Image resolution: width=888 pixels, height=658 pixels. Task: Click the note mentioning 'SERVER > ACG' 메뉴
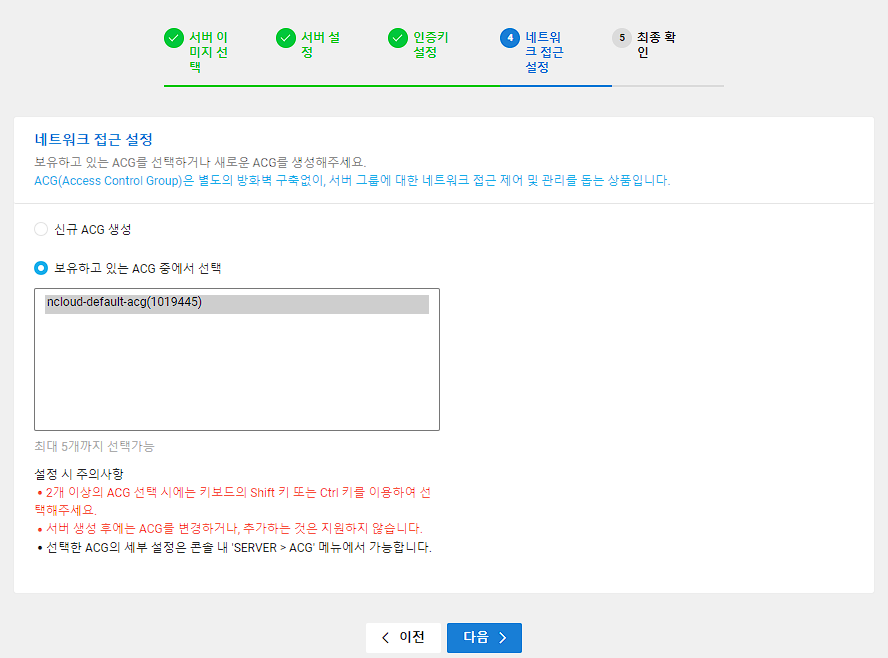(x=234, y=548)
